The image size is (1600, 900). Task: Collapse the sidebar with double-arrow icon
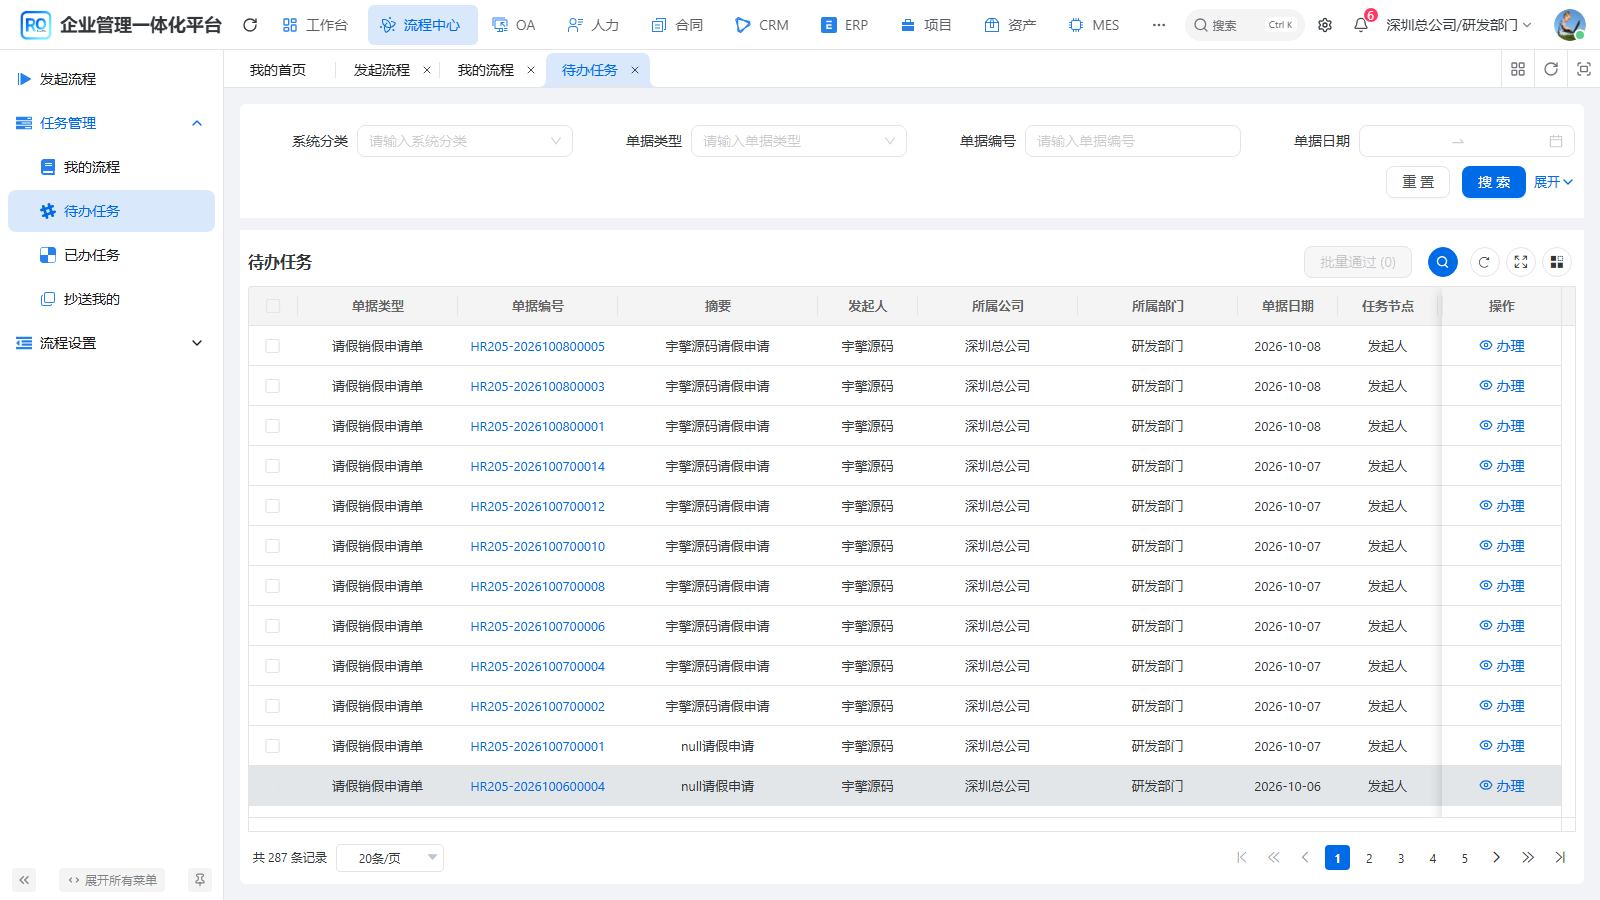coord(24,880)
